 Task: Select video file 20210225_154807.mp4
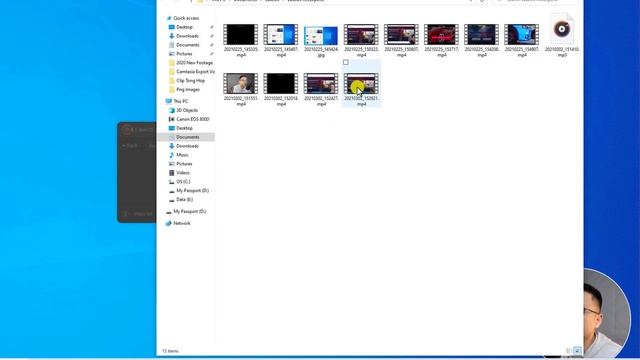tap(522, 40)
